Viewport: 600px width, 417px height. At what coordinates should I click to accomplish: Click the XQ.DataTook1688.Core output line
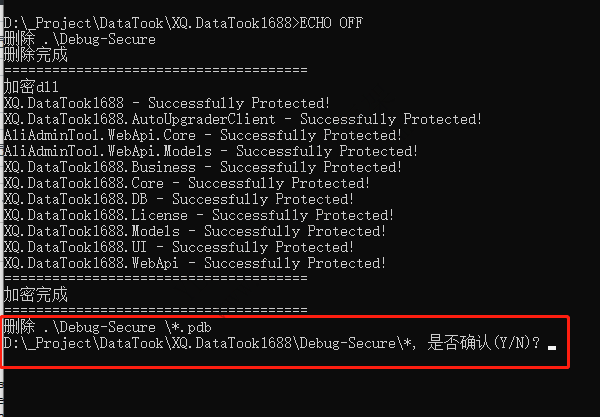187,183
